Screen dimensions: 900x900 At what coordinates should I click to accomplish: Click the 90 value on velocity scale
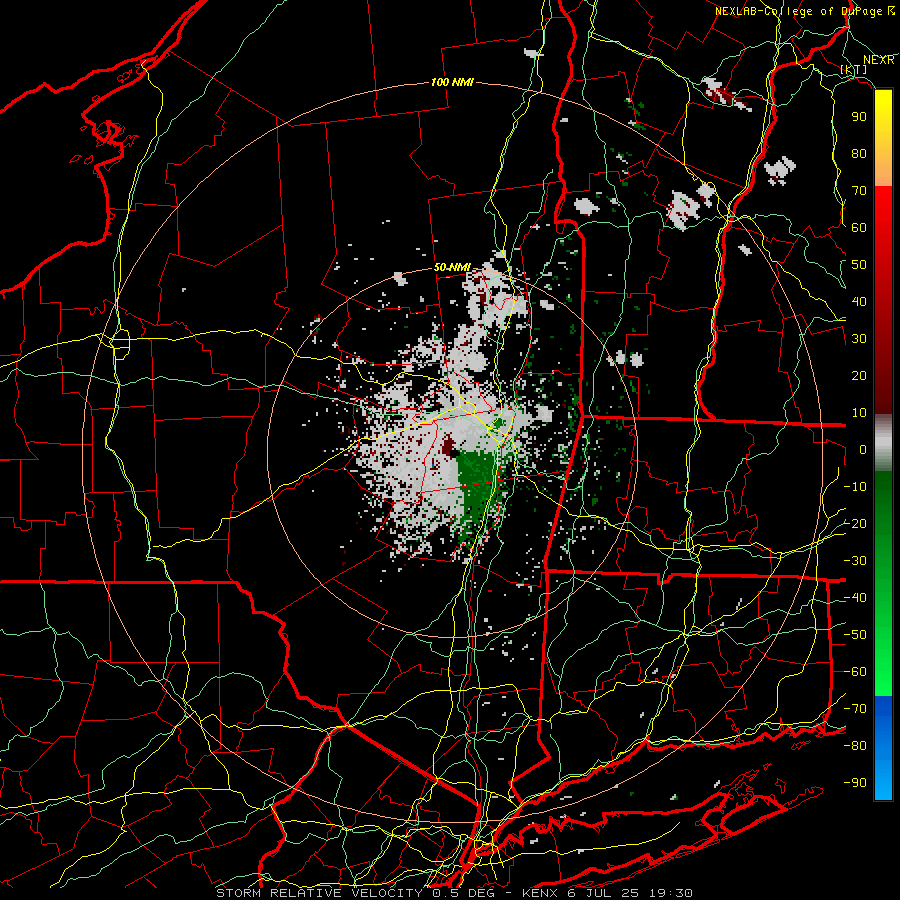859,117
